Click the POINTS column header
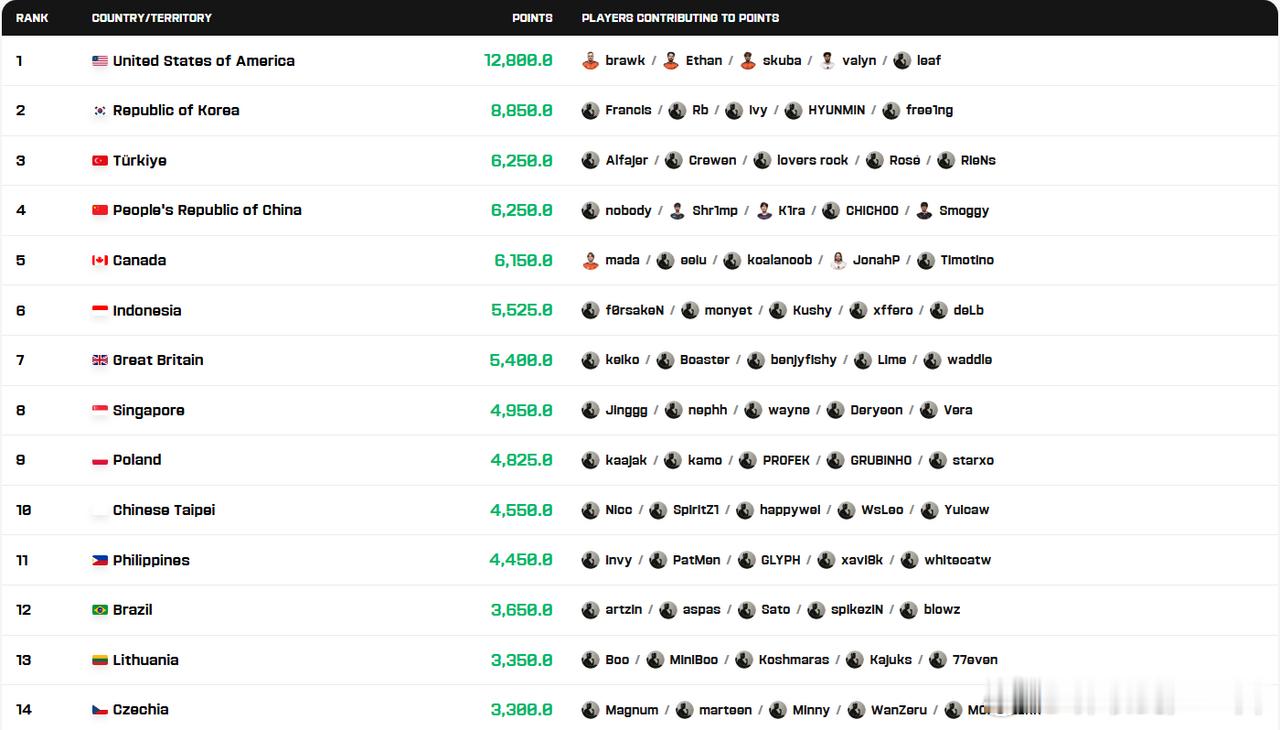The image size is (1280, 730). point(532,18)
